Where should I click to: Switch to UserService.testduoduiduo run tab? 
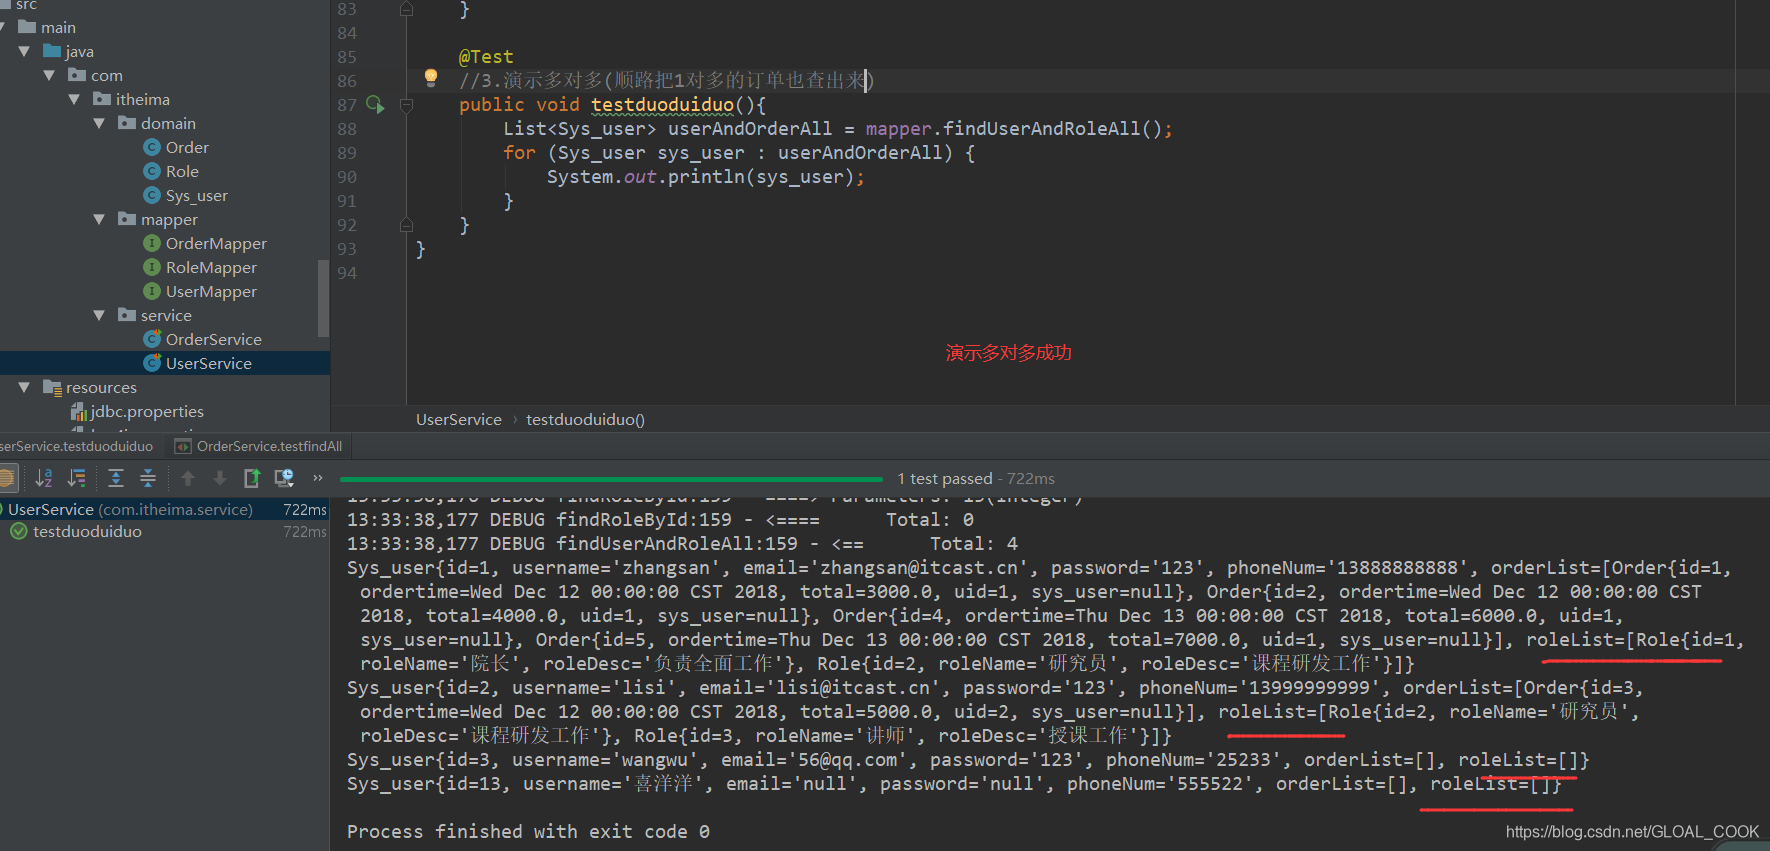click(x=77, y=446)
